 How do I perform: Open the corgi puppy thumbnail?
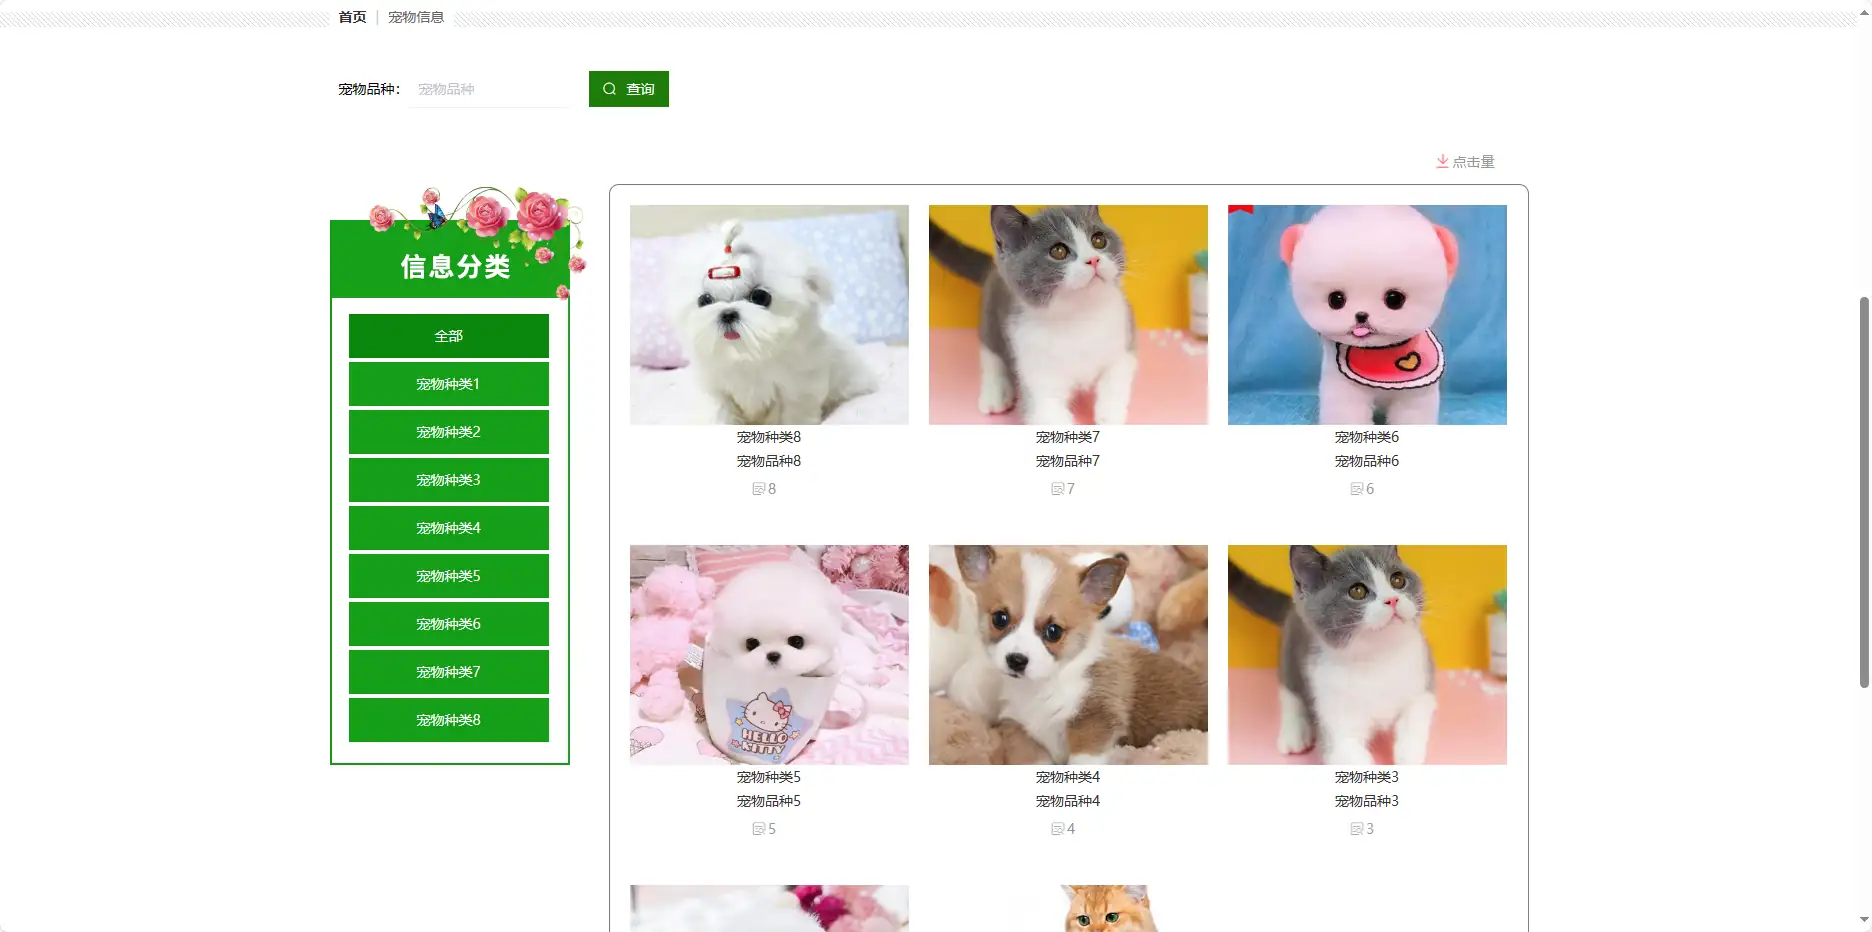(x=1068, y=655)
